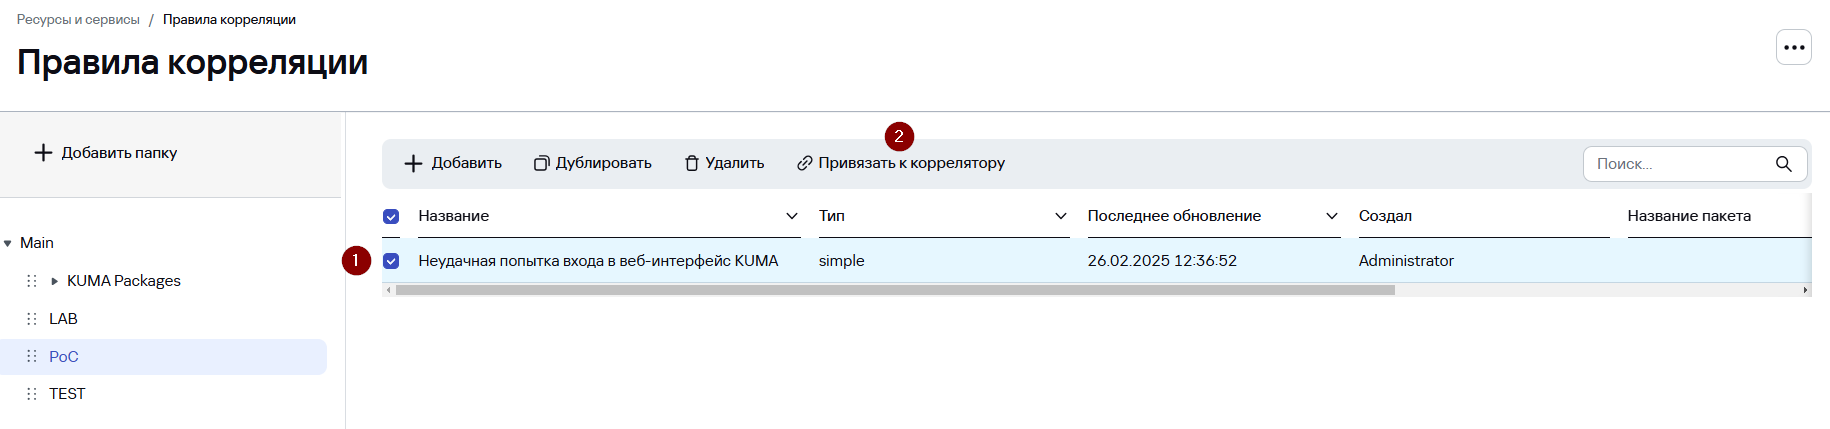The image size is (1830, 429).
Task: Uncheck the Неудачная попытка входа rule checkbox
Action: 391,261
